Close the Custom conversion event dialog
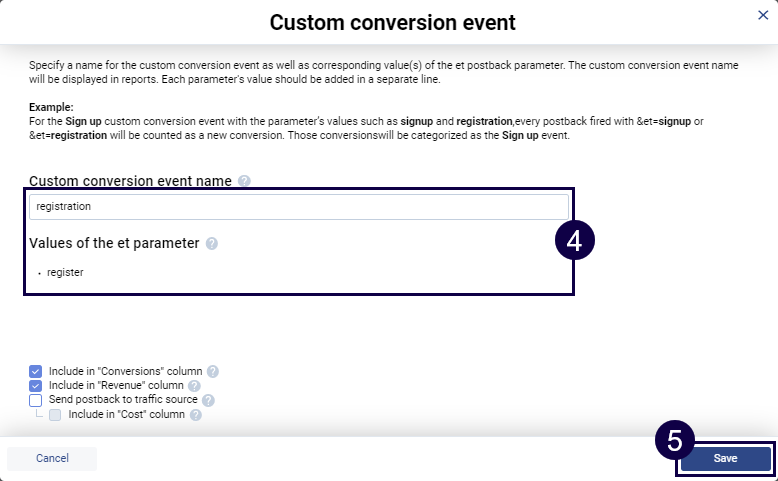Screen dimensions: 778x481 click(764, 16)
